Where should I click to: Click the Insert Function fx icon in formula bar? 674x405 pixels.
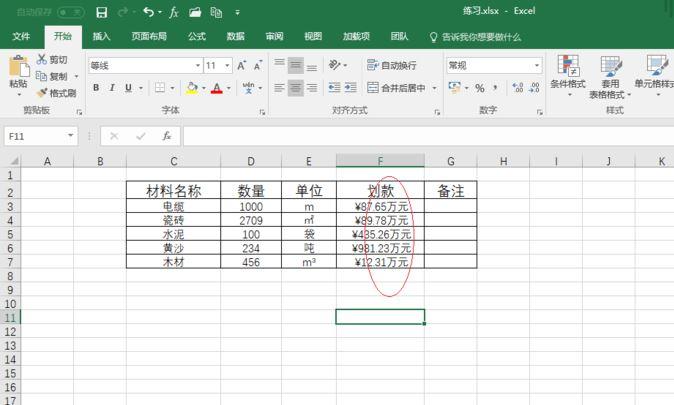point(166,136)
